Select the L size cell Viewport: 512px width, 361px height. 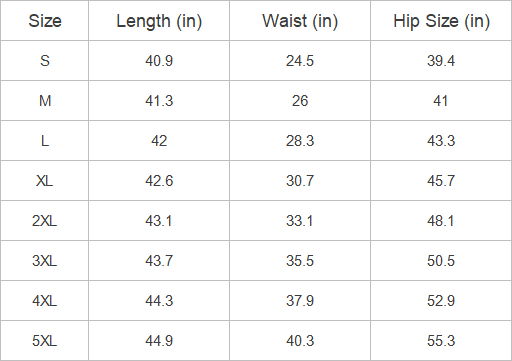pyautogui.click(x=45, y=141)
